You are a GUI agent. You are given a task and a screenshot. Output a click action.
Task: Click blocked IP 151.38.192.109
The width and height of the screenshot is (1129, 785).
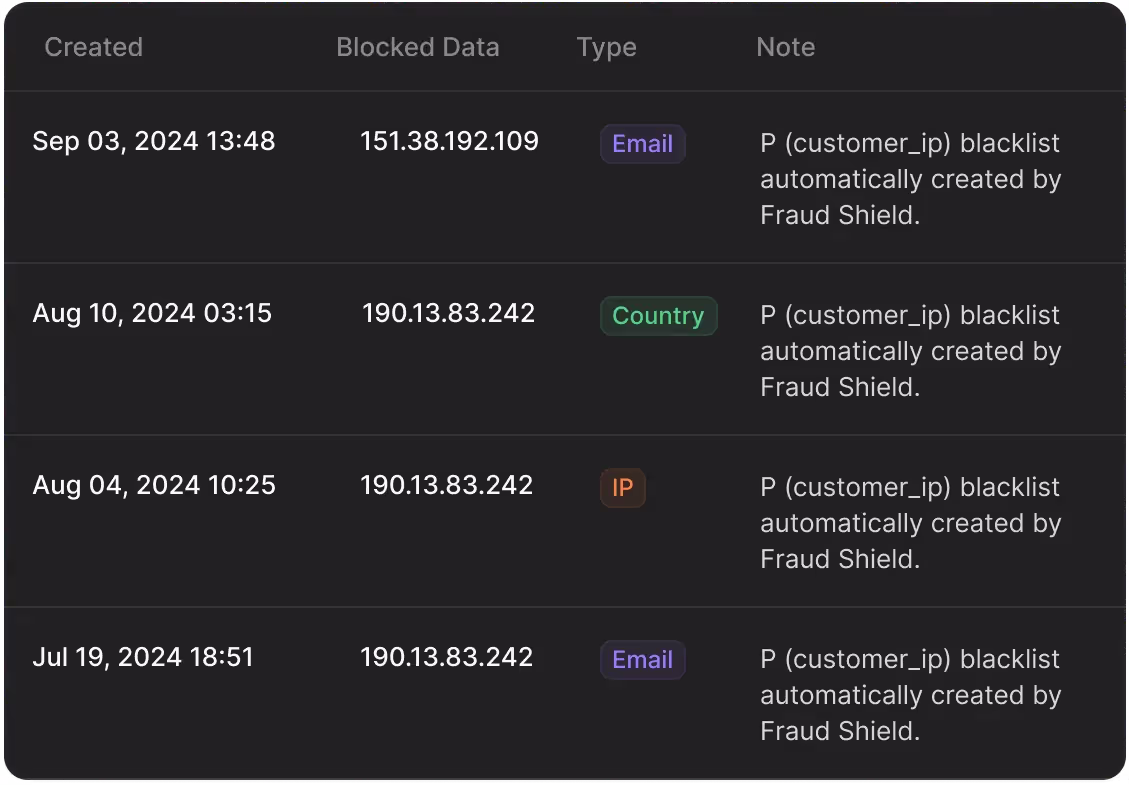[x=449, y=141]
